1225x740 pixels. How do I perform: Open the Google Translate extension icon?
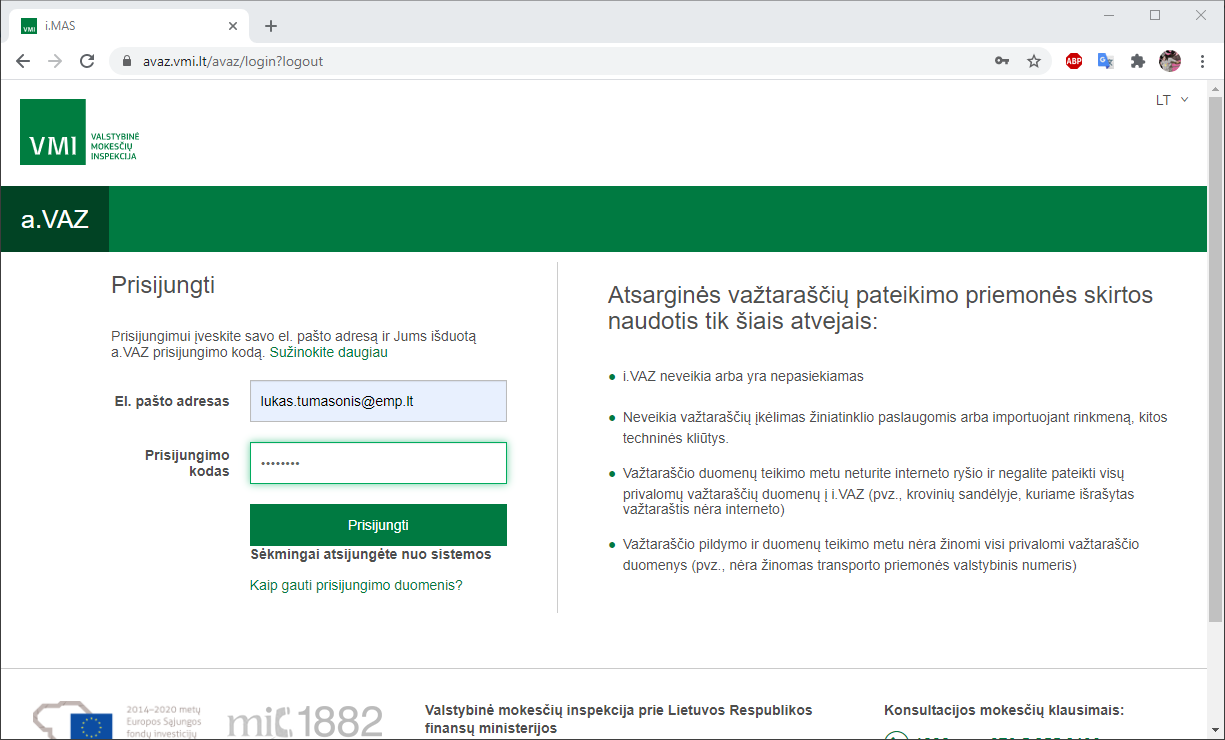tap(1105, 61)
